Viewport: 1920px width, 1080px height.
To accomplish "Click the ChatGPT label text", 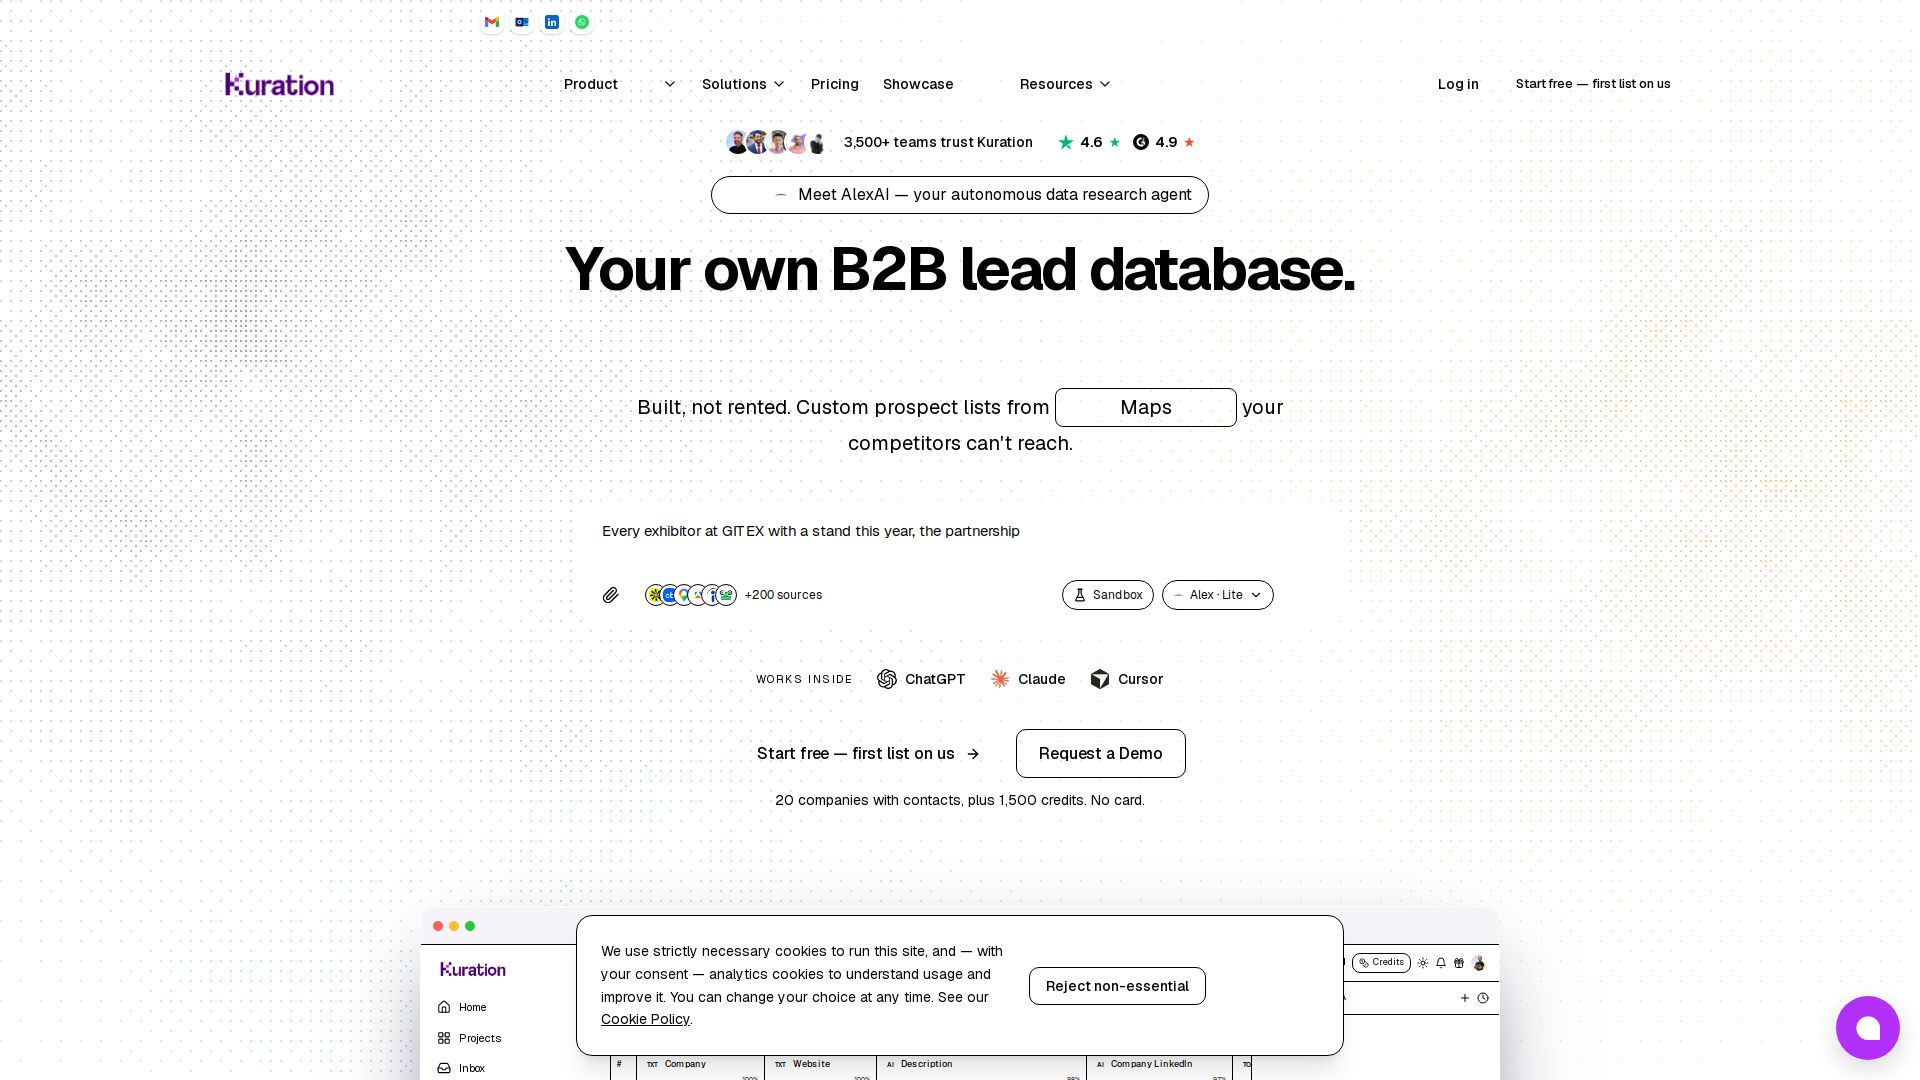I will 935,679.
